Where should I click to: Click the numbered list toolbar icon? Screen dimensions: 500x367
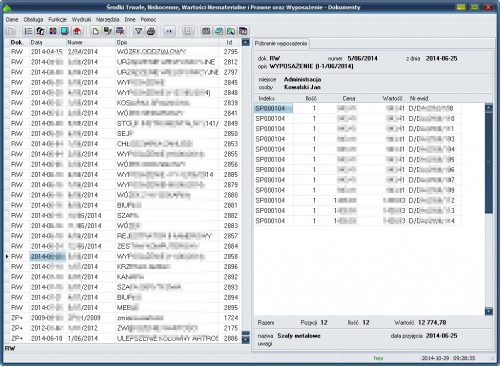coord(28,31)
